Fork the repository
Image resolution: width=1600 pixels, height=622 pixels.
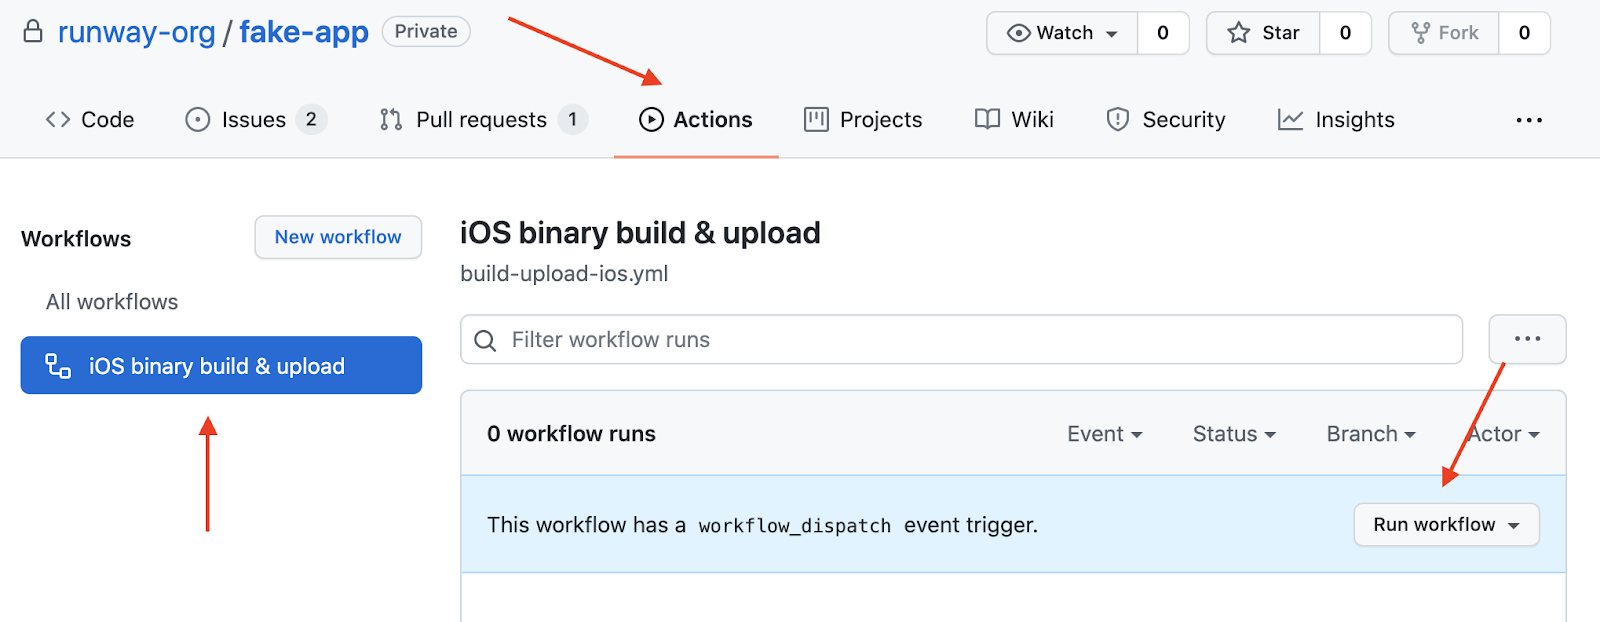click(x=1444, y=33)
